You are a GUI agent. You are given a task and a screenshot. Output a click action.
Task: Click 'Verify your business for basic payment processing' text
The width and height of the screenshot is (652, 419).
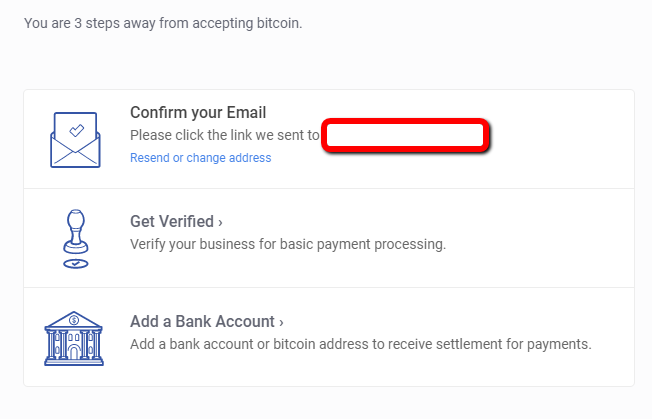click(x=288, y=244)
